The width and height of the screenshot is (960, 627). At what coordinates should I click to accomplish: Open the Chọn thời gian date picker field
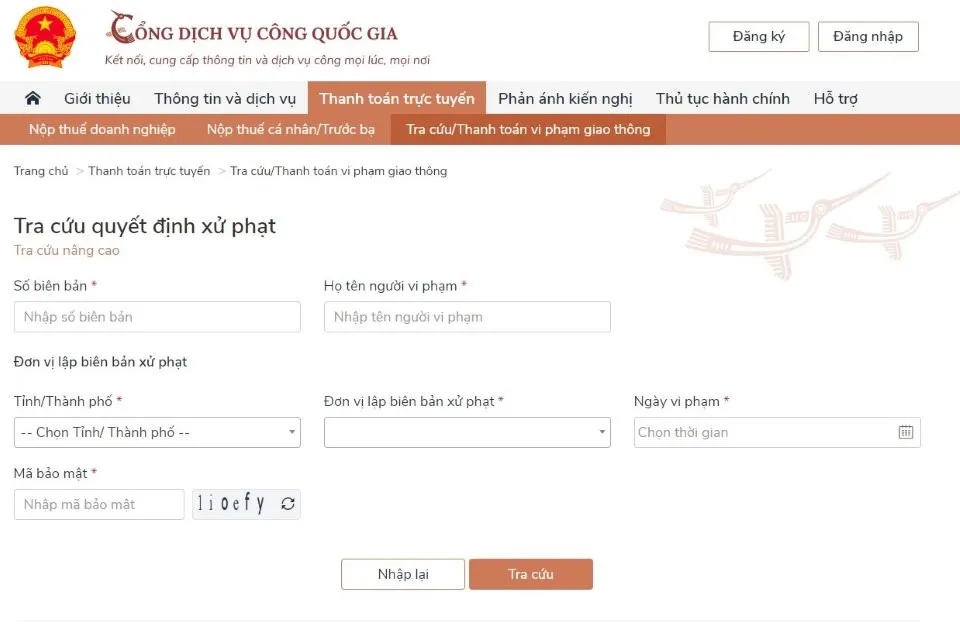point(760,432)
